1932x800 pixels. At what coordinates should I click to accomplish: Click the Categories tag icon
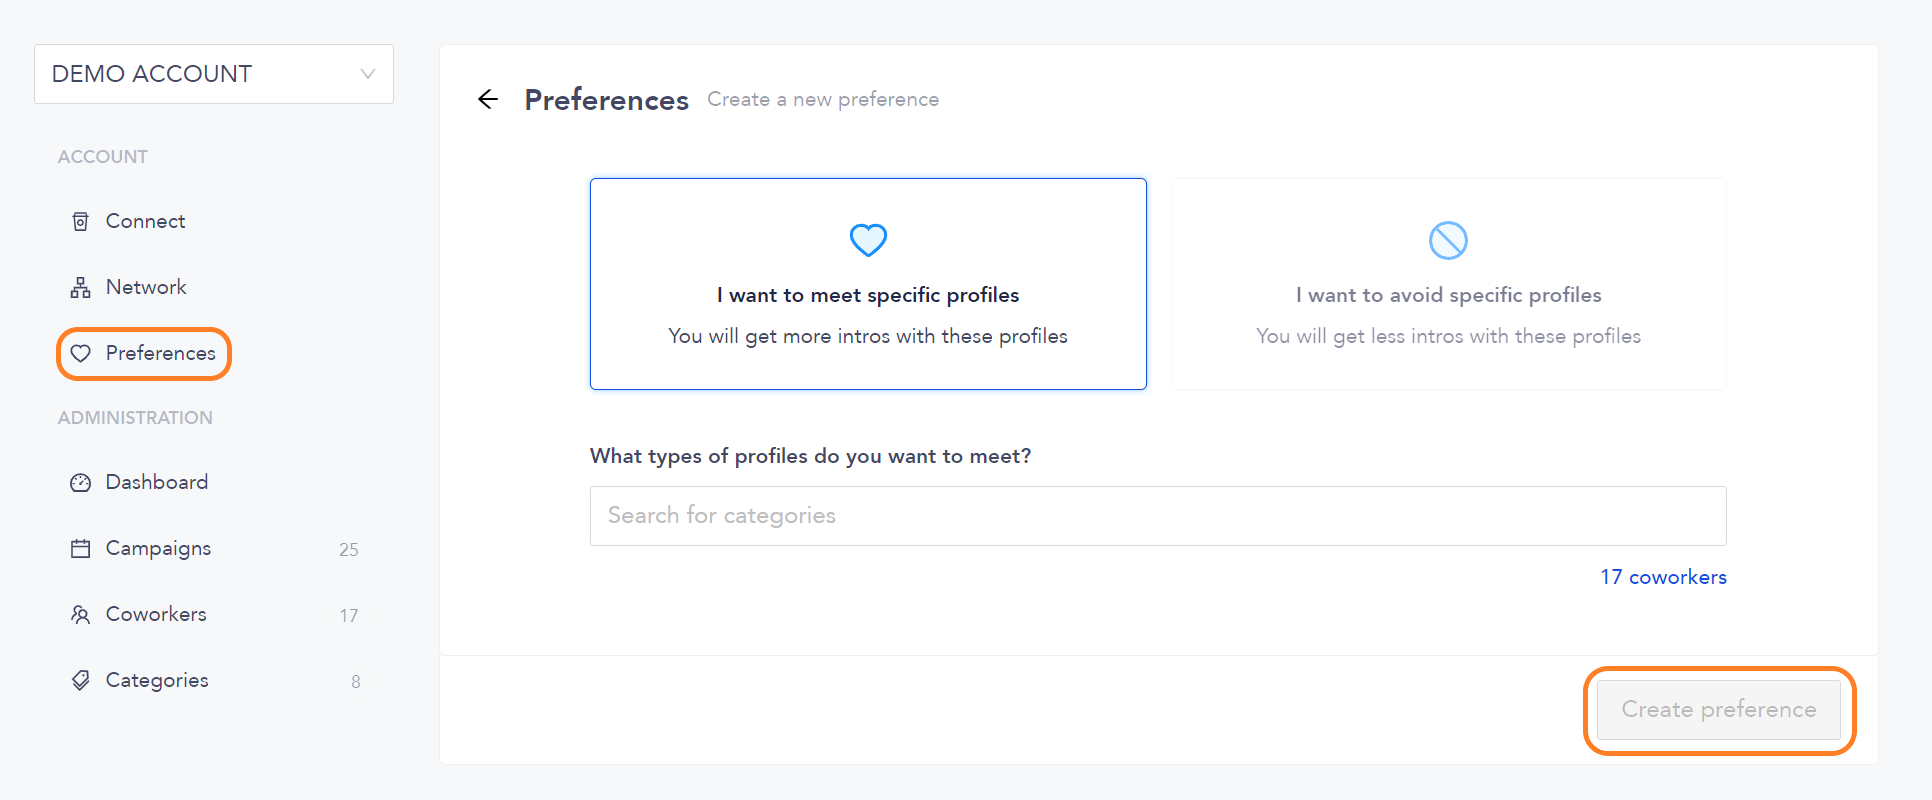coord(81,680)
